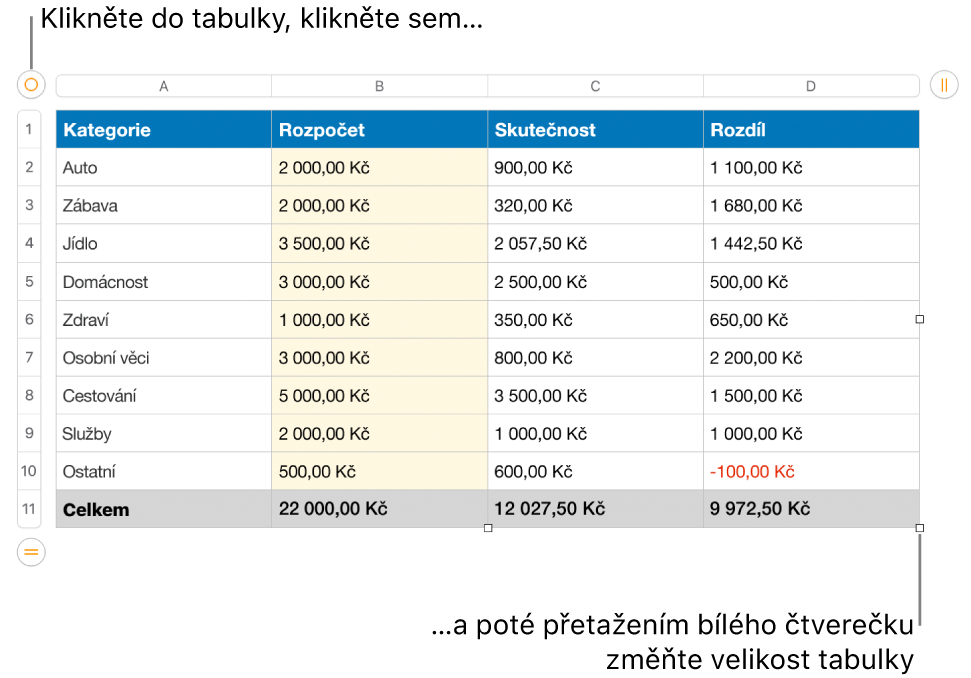Select column B header tab
The height and width of the screenshot is (678, 971).
click(380, 86)
